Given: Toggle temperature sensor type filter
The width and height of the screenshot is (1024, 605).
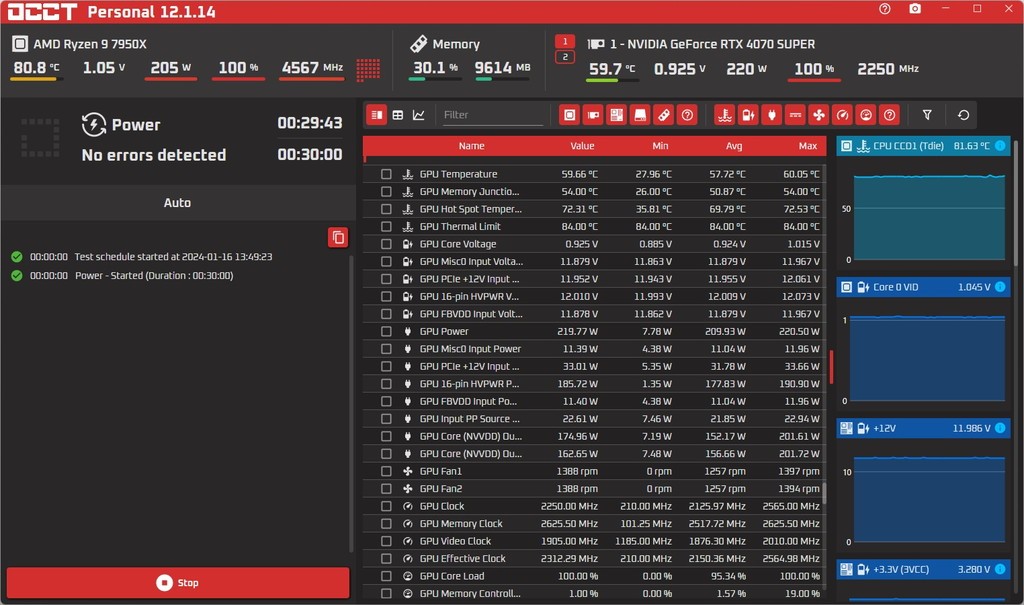Looking at the screenshot, I should point(724,115).
